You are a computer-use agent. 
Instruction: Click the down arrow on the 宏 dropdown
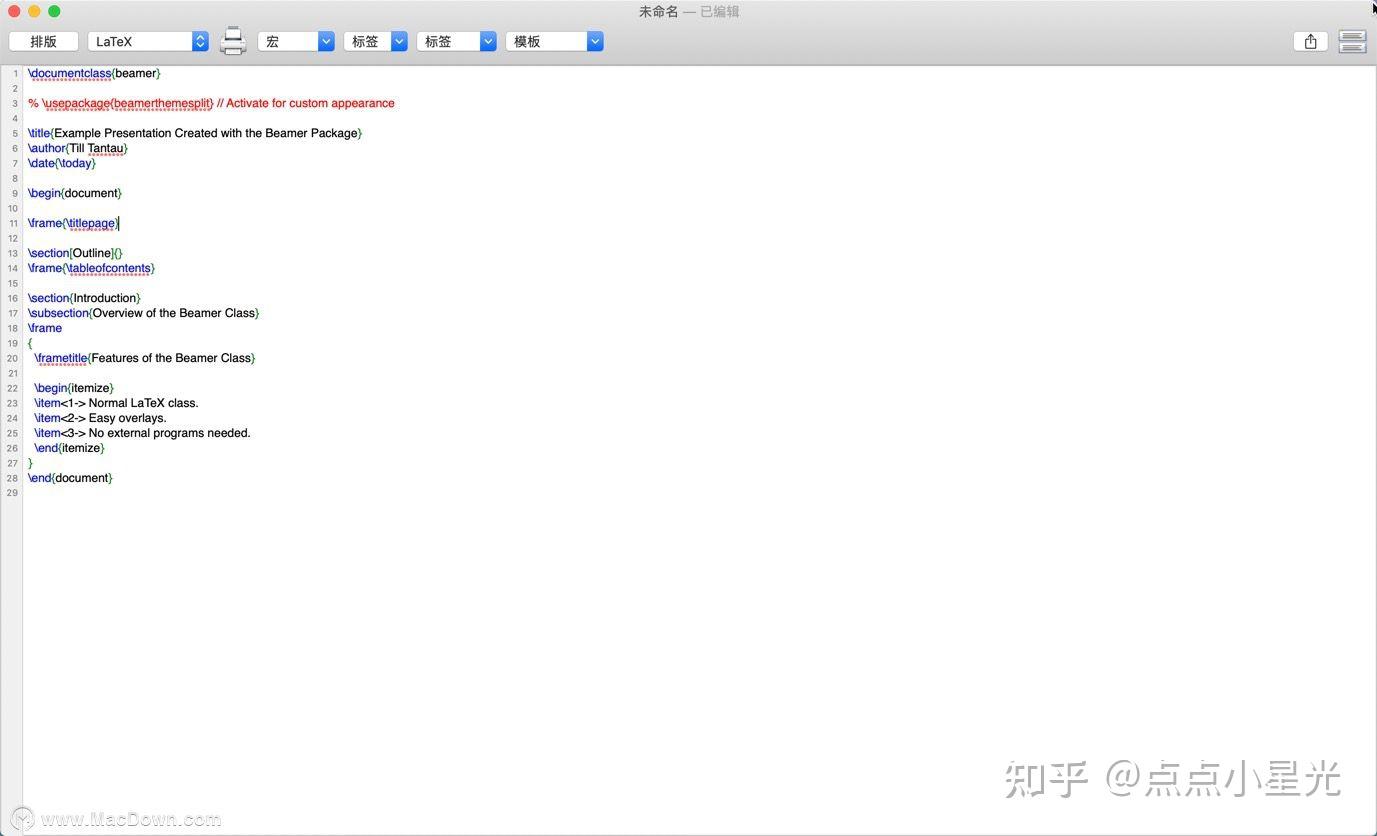coord(326,41)
